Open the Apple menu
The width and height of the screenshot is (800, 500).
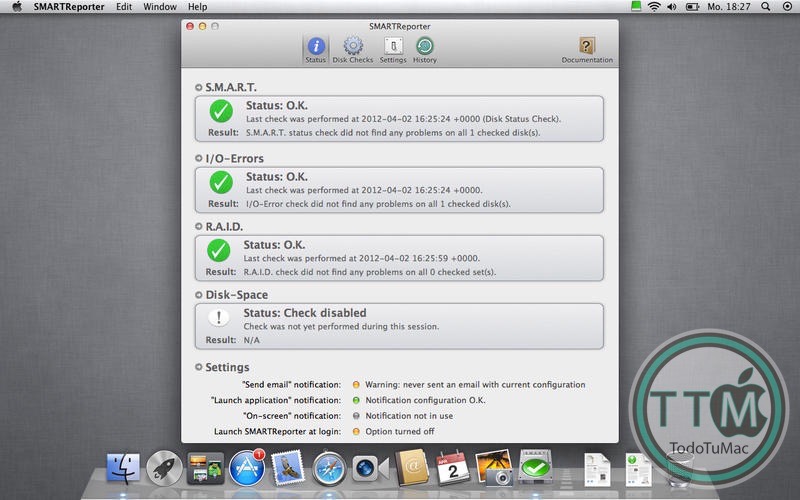(x=17, y=7)
